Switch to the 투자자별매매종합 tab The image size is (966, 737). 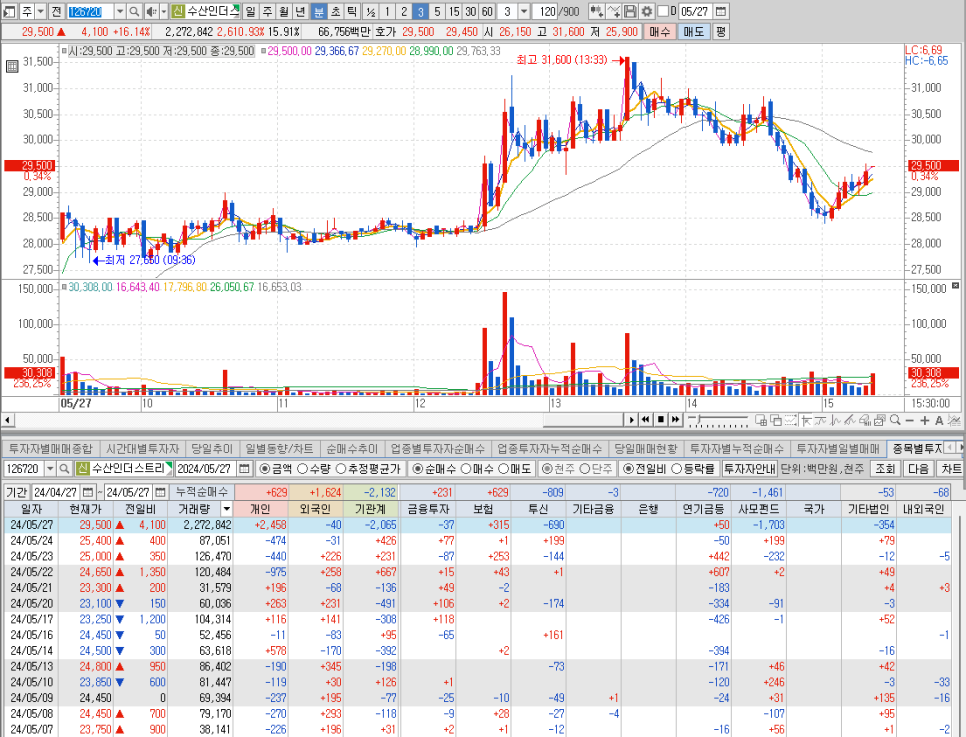coord(50,449)
